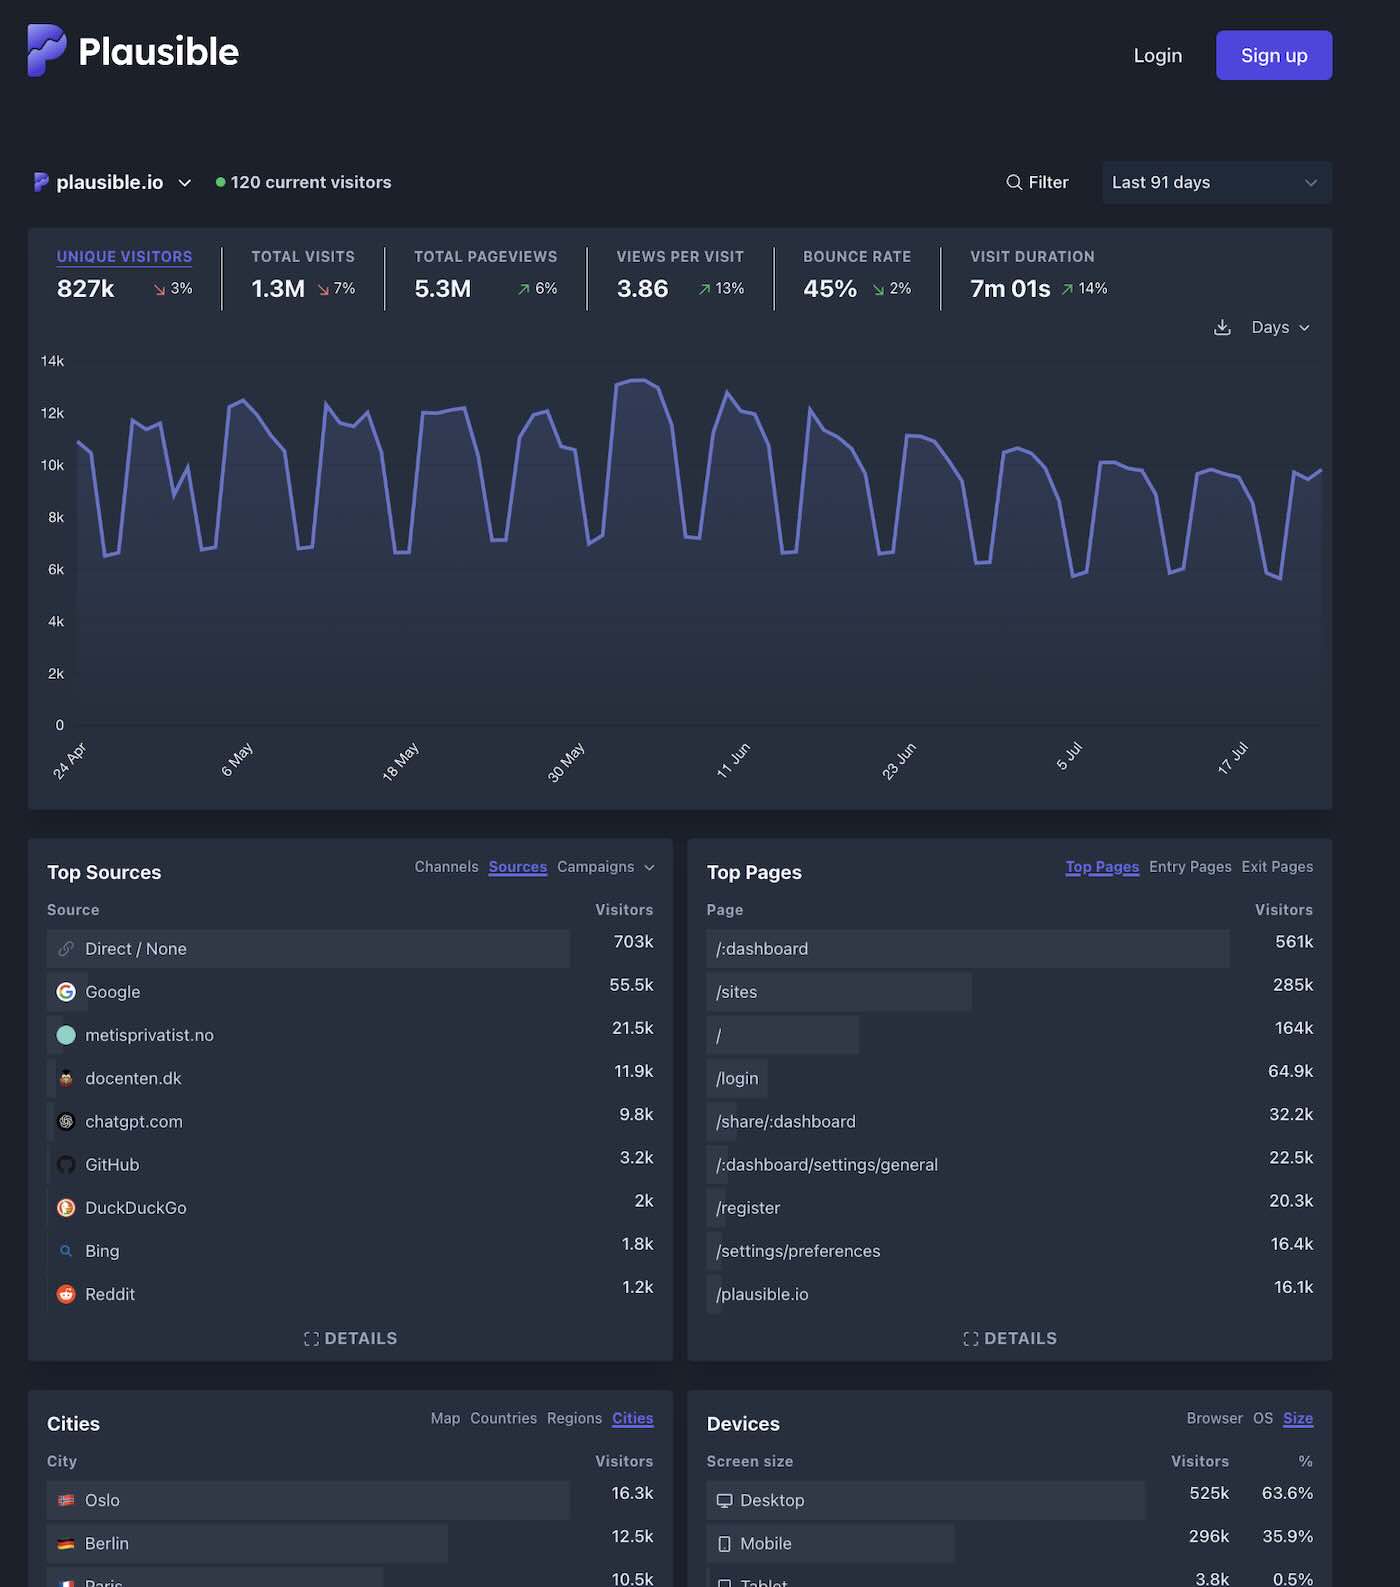Viewport: 1400px width, 1587px height.
Task: Switch to the Regions tab
Action: coord(574,1419)
